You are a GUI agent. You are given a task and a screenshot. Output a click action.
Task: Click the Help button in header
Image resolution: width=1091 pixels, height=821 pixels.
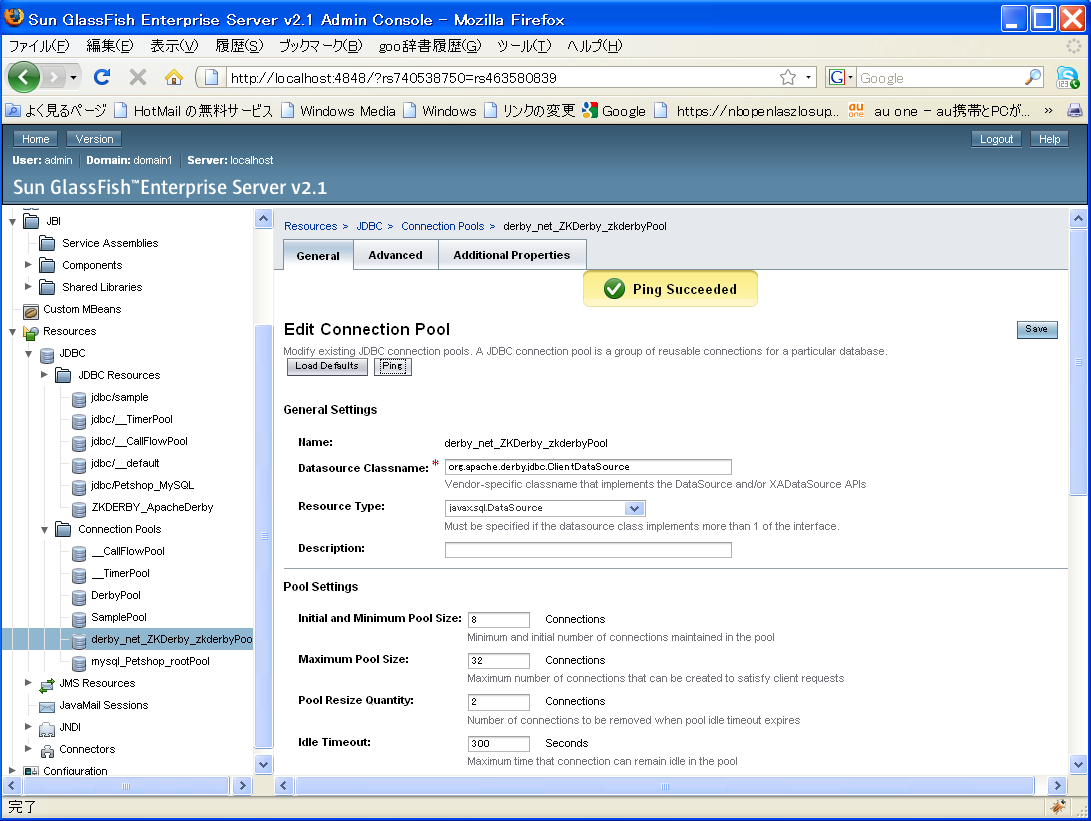[x=1049, y=139]
